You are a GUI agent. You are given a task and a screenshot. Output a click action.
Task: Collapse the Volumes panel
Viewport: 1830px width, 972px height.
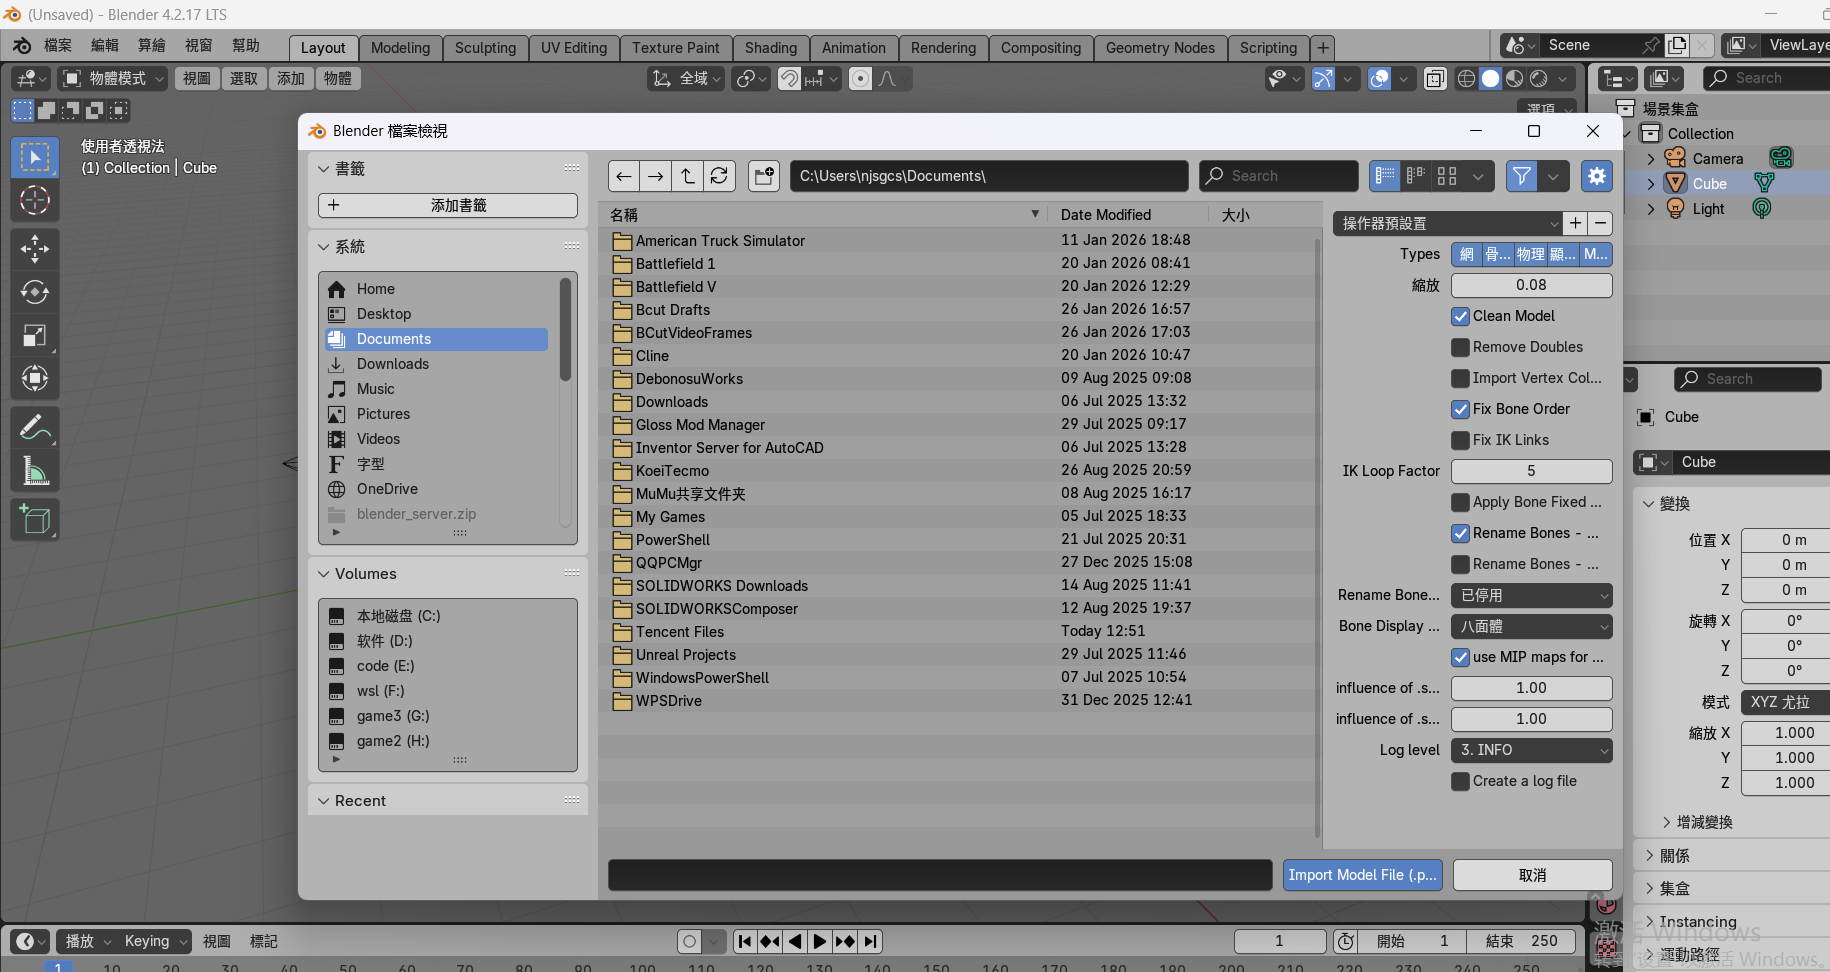[x=323, y=574]
